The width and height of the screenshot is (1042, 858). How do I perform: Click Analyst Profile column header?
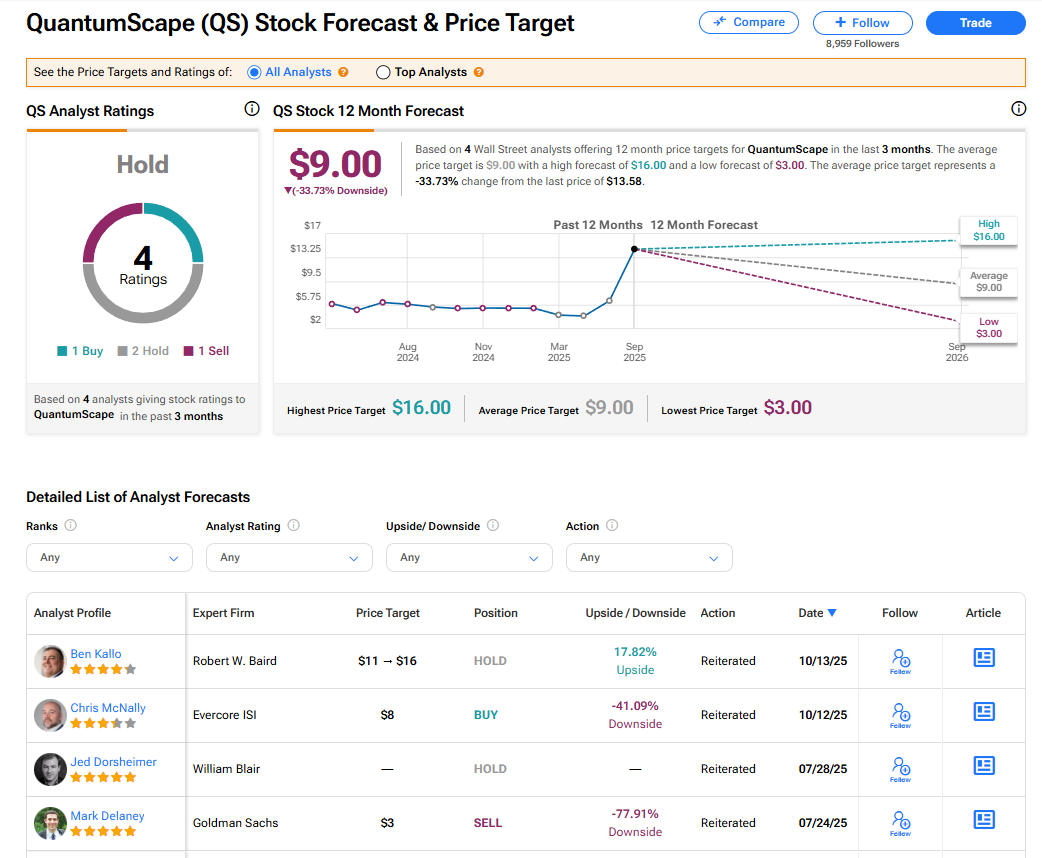click(72, 613)
